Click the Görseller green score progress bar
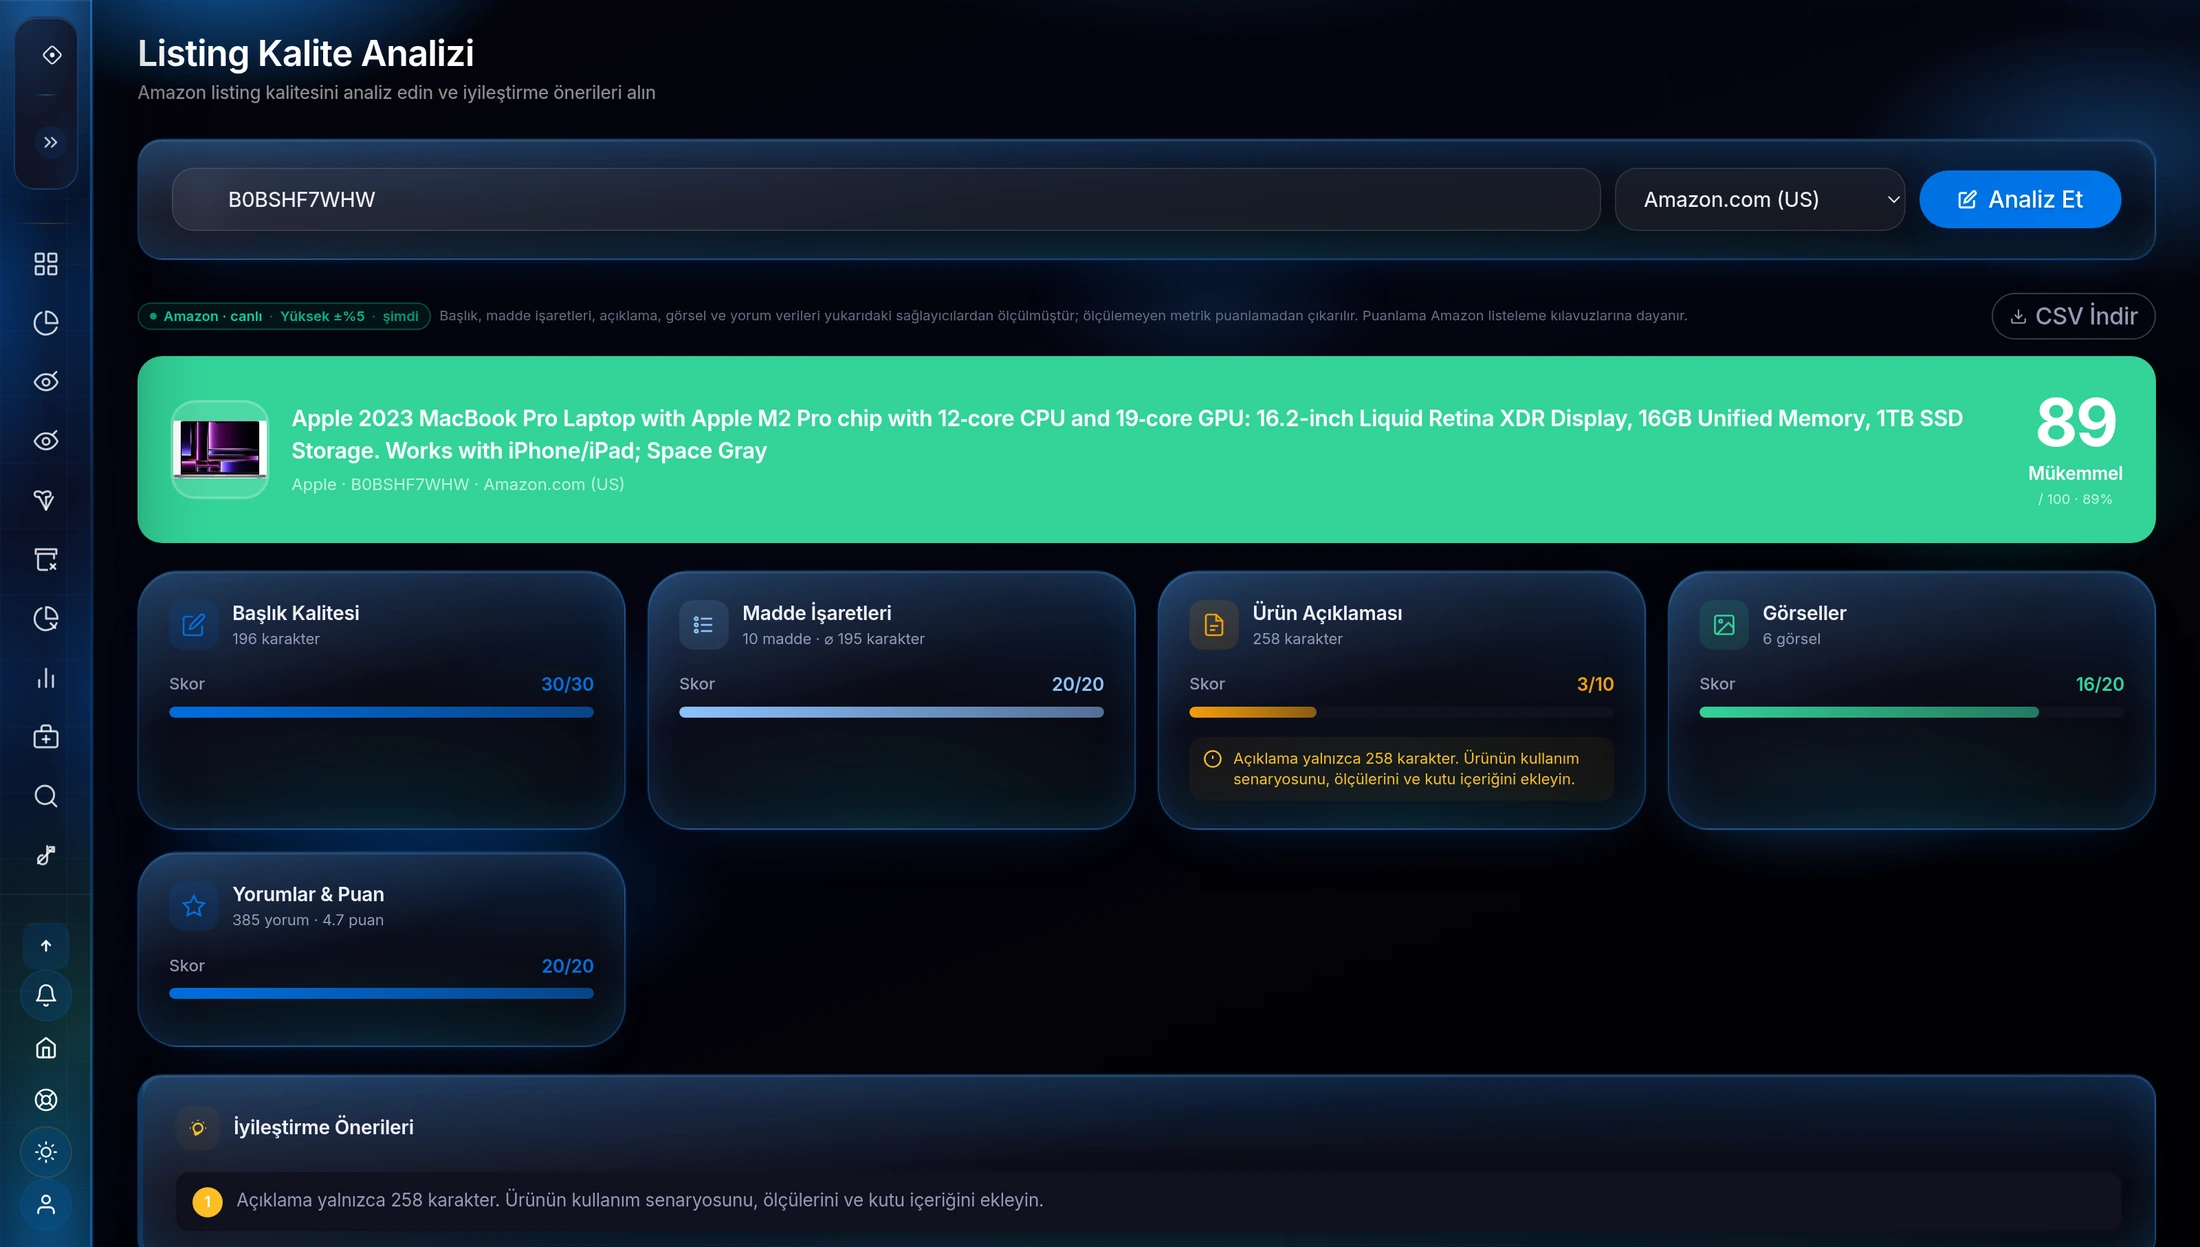 coord(1911,712)
